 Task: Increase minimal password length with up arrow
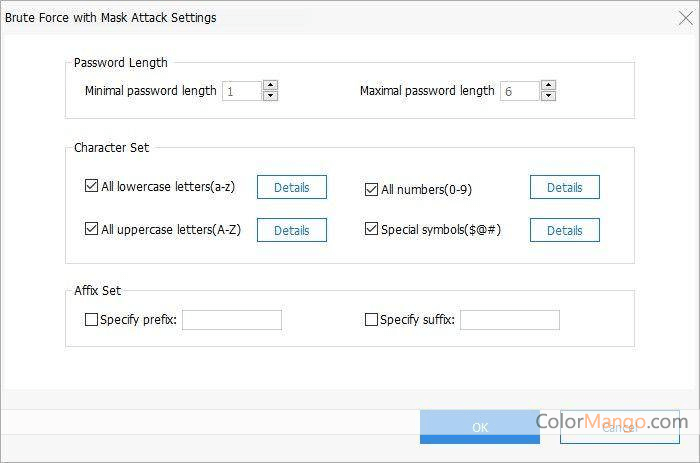pos(270,85)
